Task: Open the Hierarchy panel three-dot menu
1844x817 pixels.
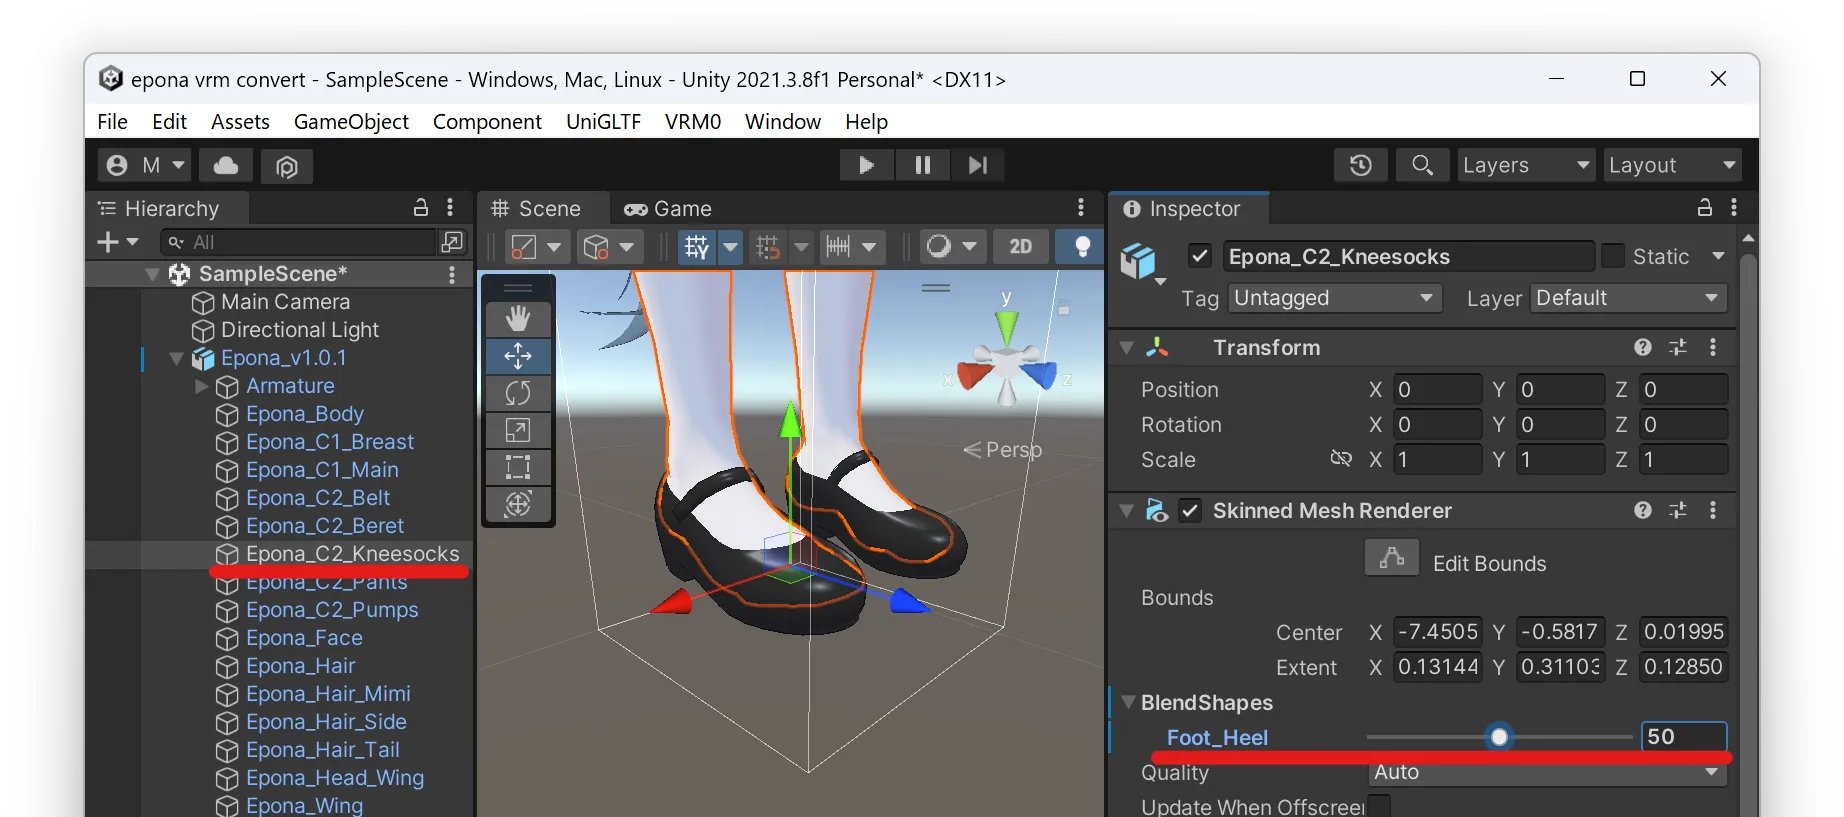Action: [x=450, y=207]
